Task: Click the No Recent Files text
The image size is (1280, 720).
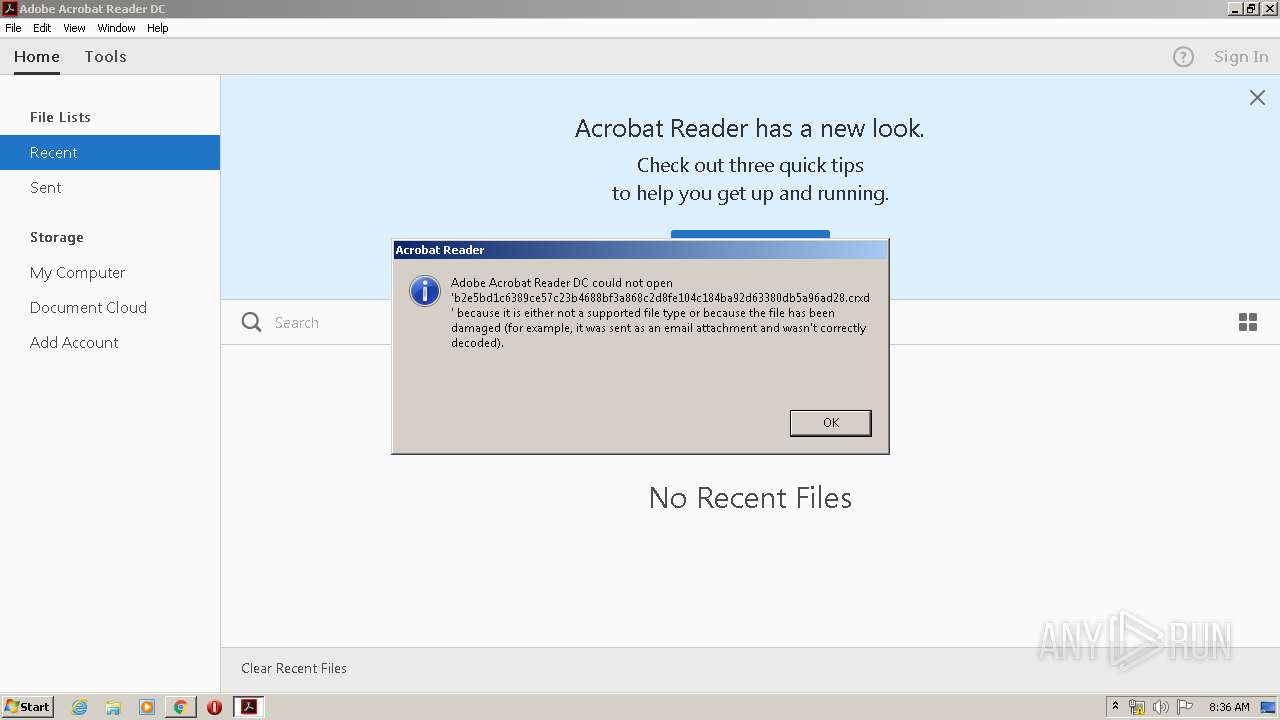Action: [x=750, y=497]
